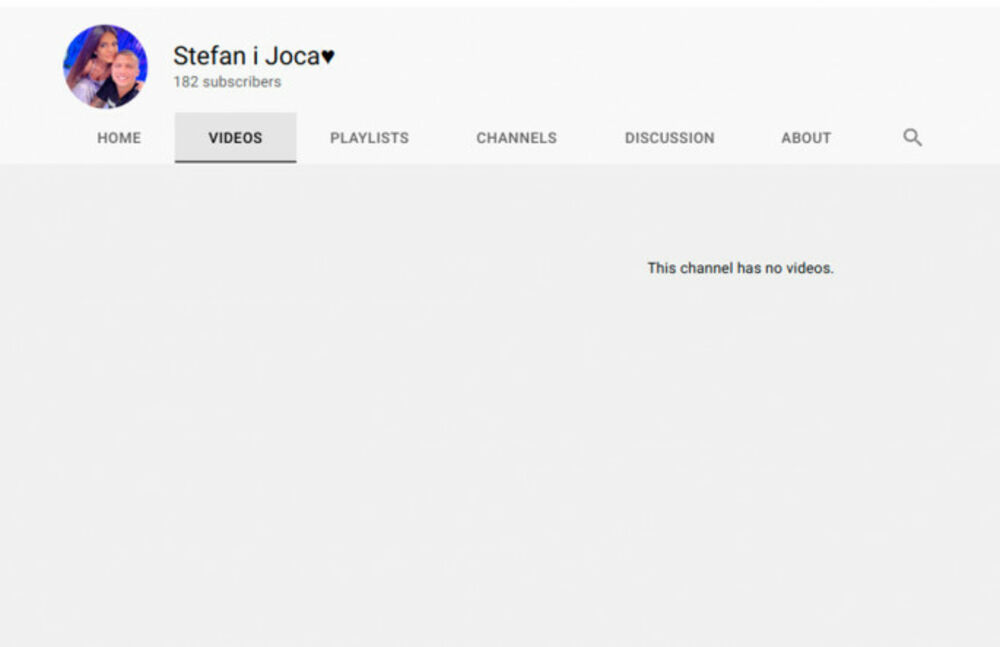
Task: Select the VIDEOS tab
Action: coord(235,138)
